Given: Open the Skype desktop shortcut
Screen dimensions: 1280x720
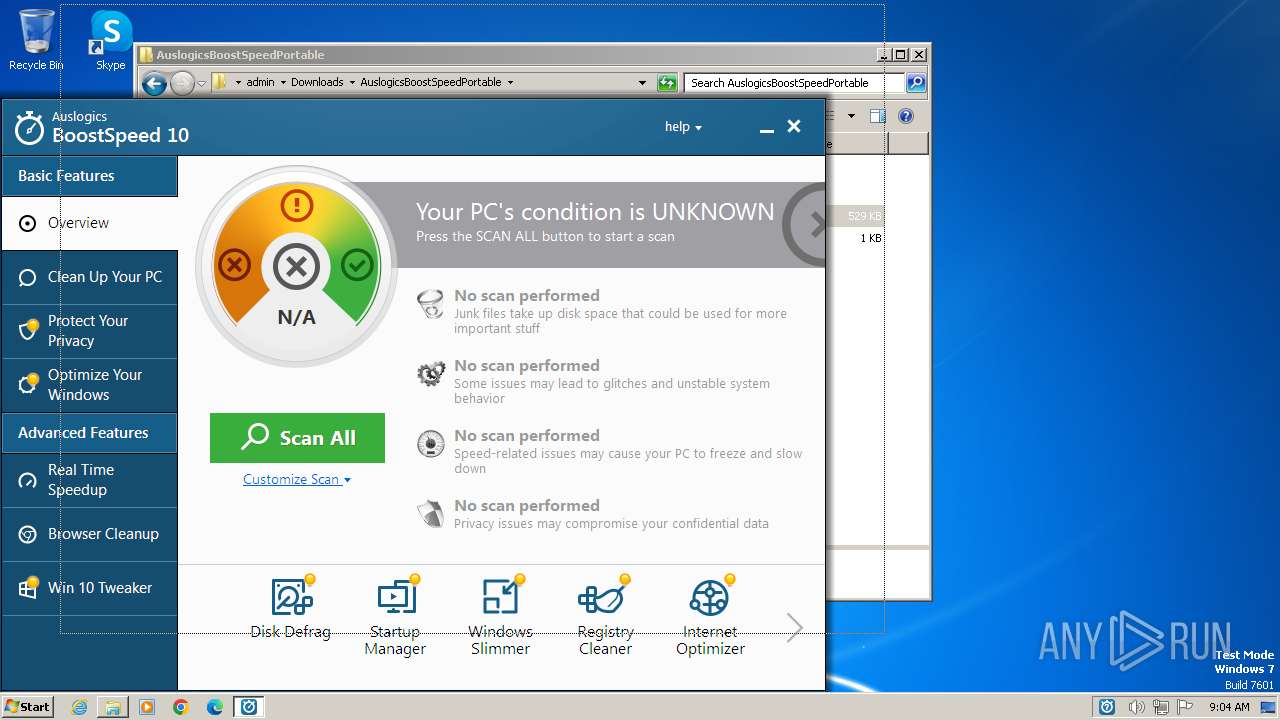Looking at the screenshot, I should (x=110, y=40).
